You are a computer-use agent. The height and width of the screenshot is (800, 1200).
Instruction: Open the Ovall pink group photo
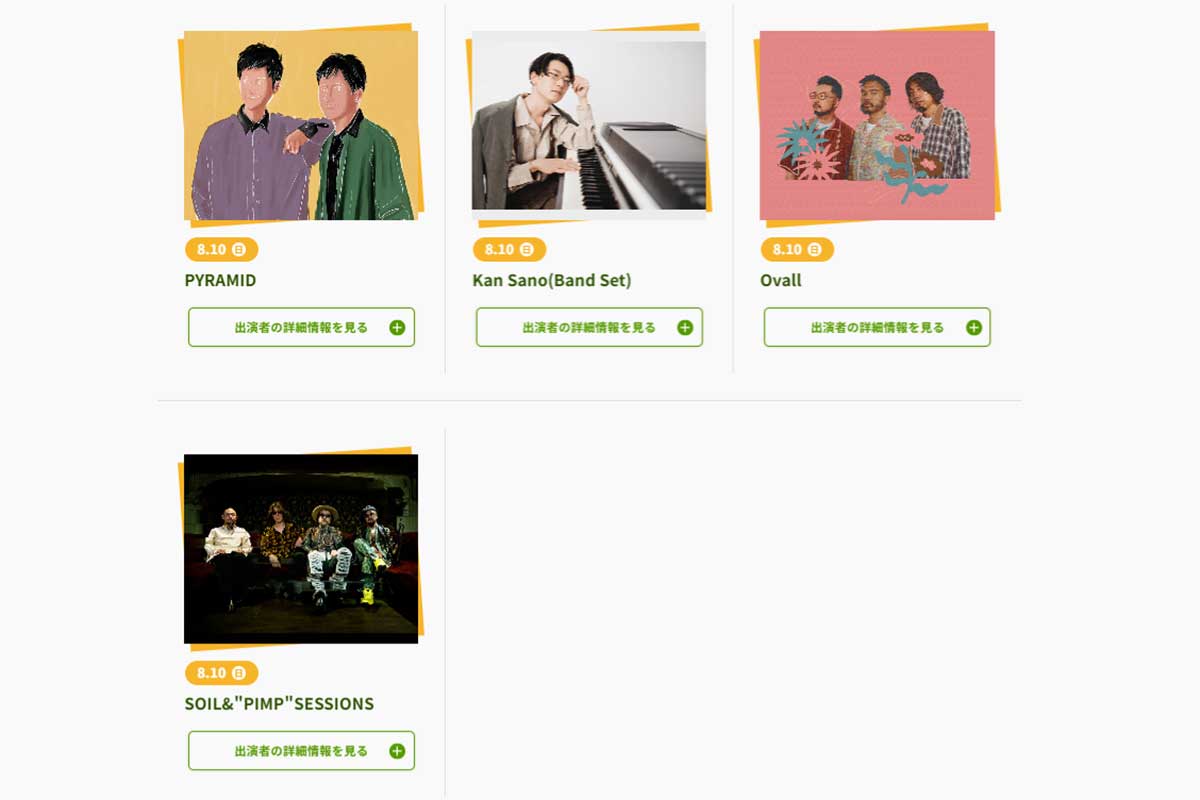(x=877, y=125)
